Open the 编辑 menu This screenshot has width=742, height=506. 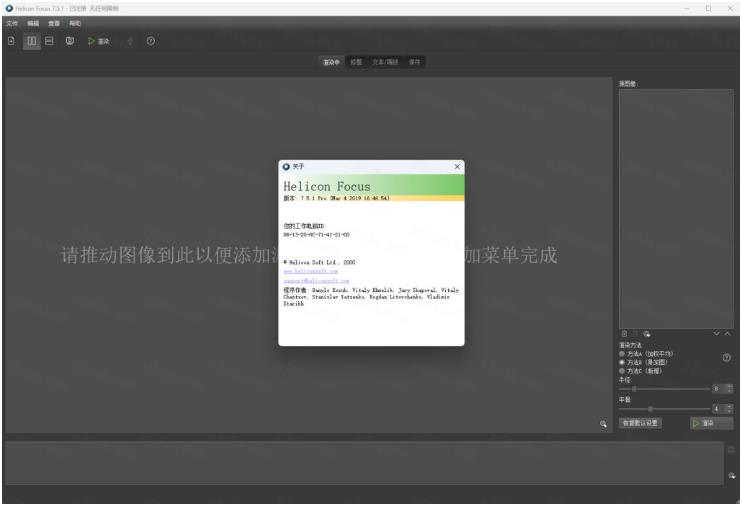tap(33, 23)
